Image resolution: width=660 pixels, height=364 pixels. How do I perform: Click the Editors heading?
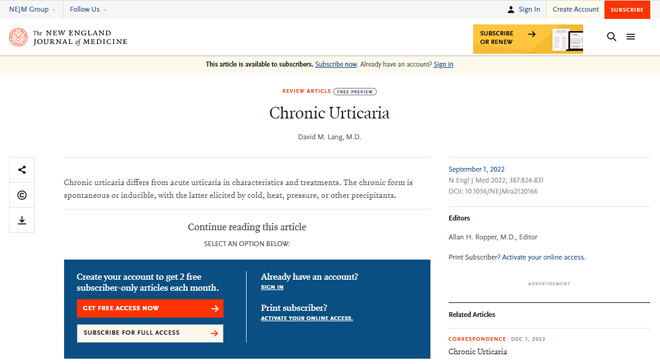(459, 218)
